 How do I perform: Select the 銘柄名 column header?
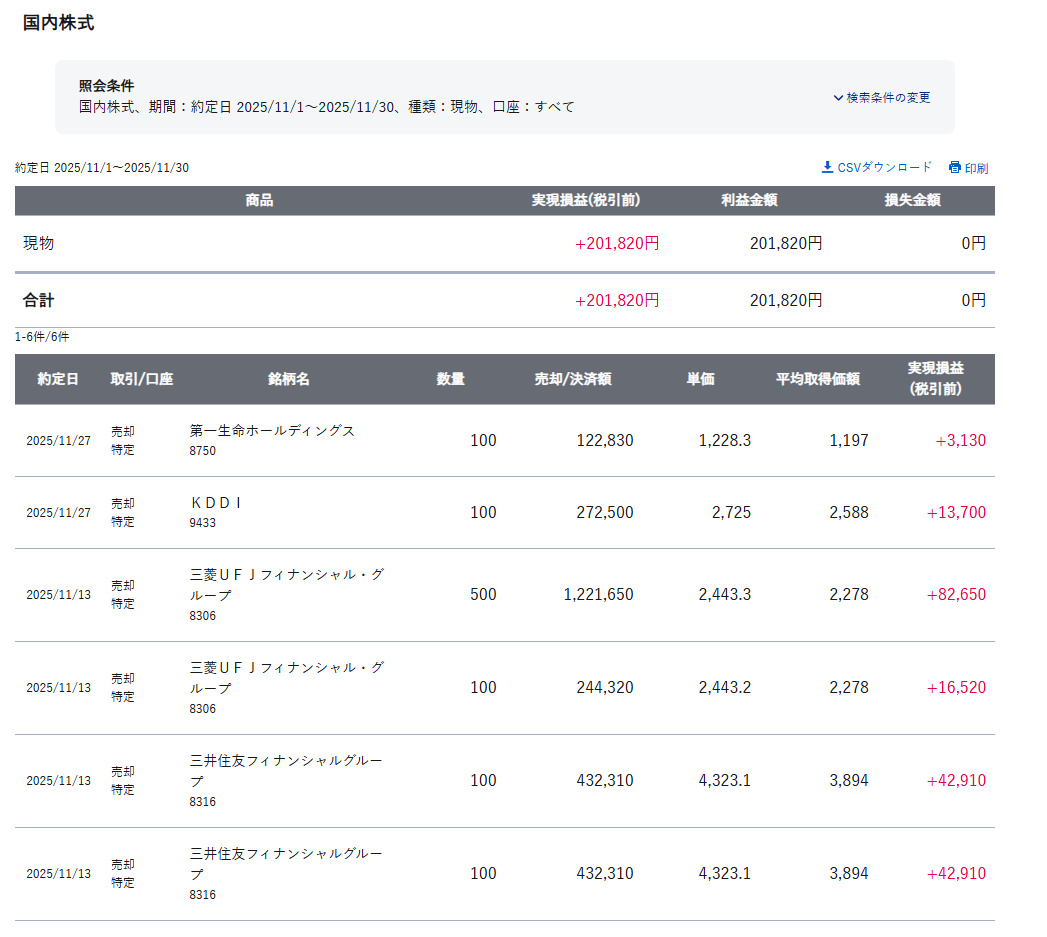[x=288, y=379]
